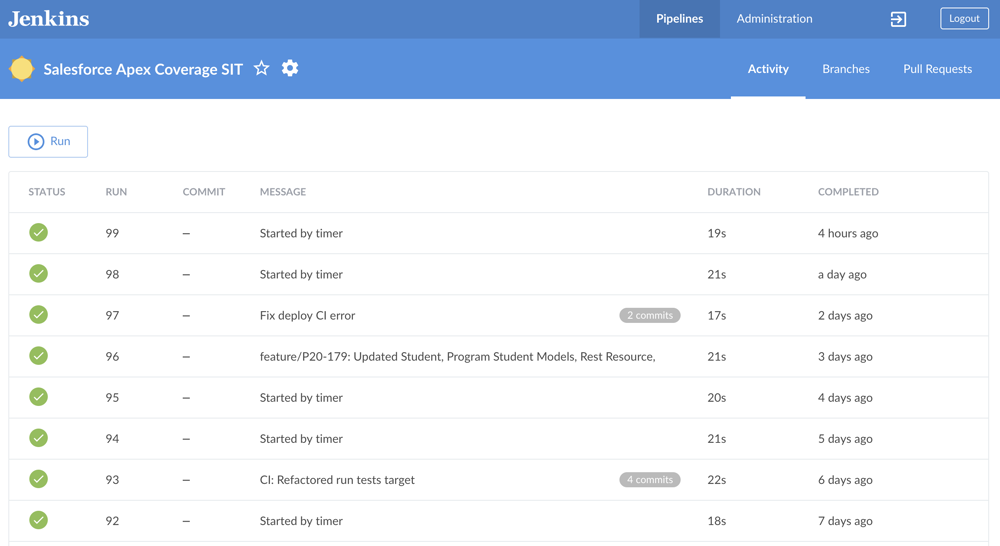Viewport: 1000px width, 546px height.
Task: Click the Jenkins logo
Action: coord(48,18)
